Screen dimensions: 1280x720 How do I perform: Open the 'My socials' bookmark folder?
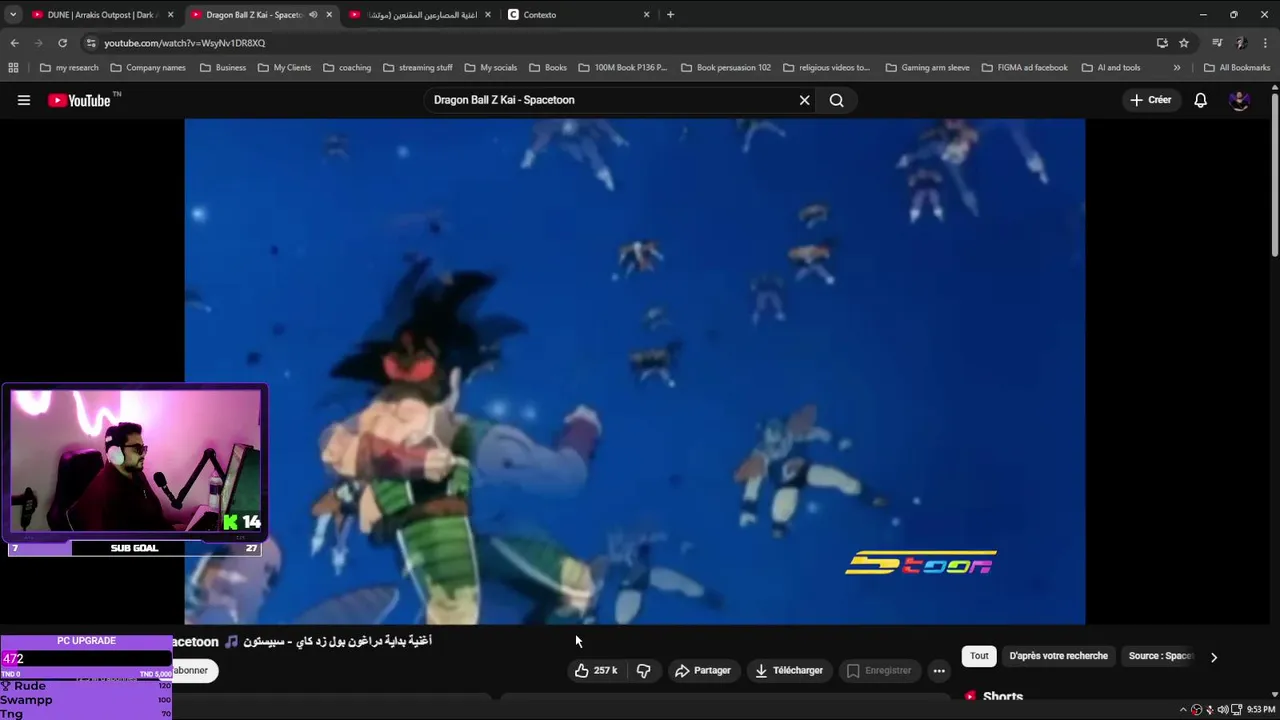click(x=491, y=68)
